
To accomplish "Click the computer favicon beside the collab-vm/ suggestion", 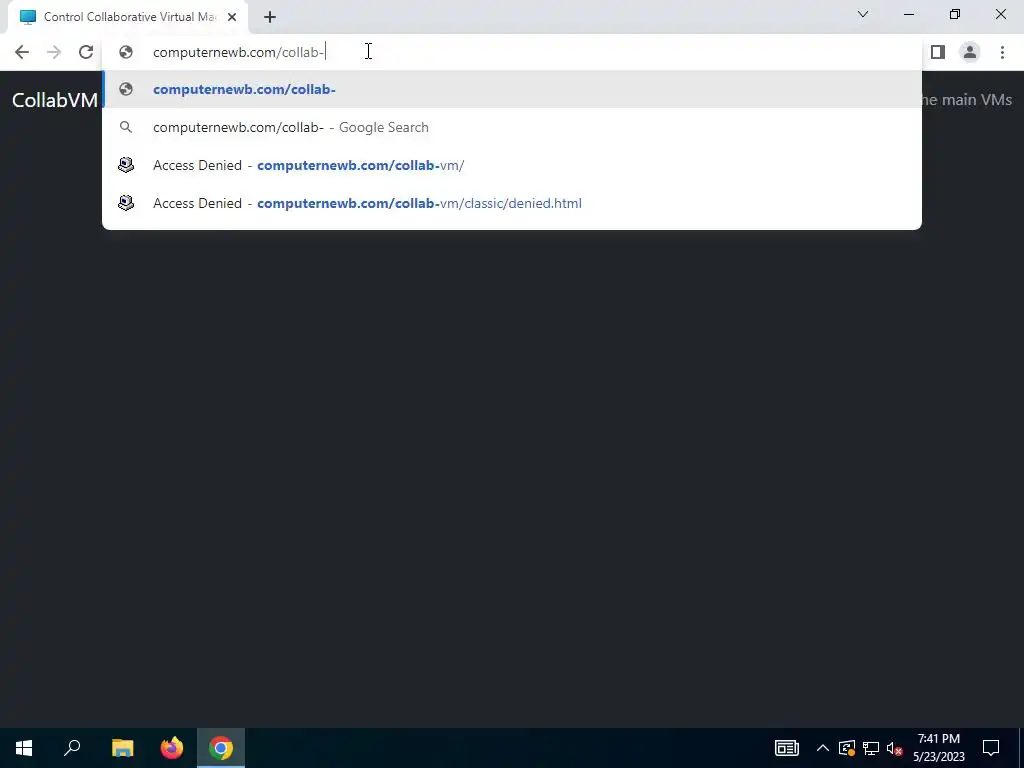I will click(126, 165).
